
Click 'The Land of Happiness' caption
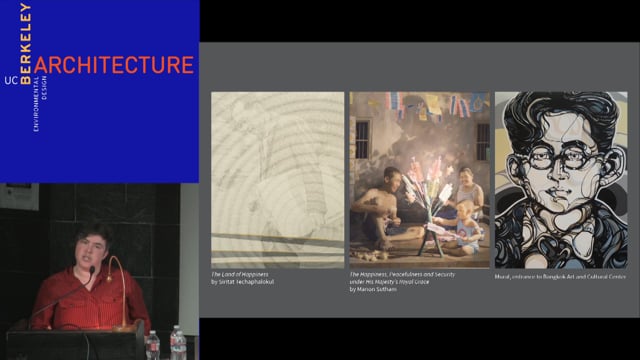click(x=240, y=274)
